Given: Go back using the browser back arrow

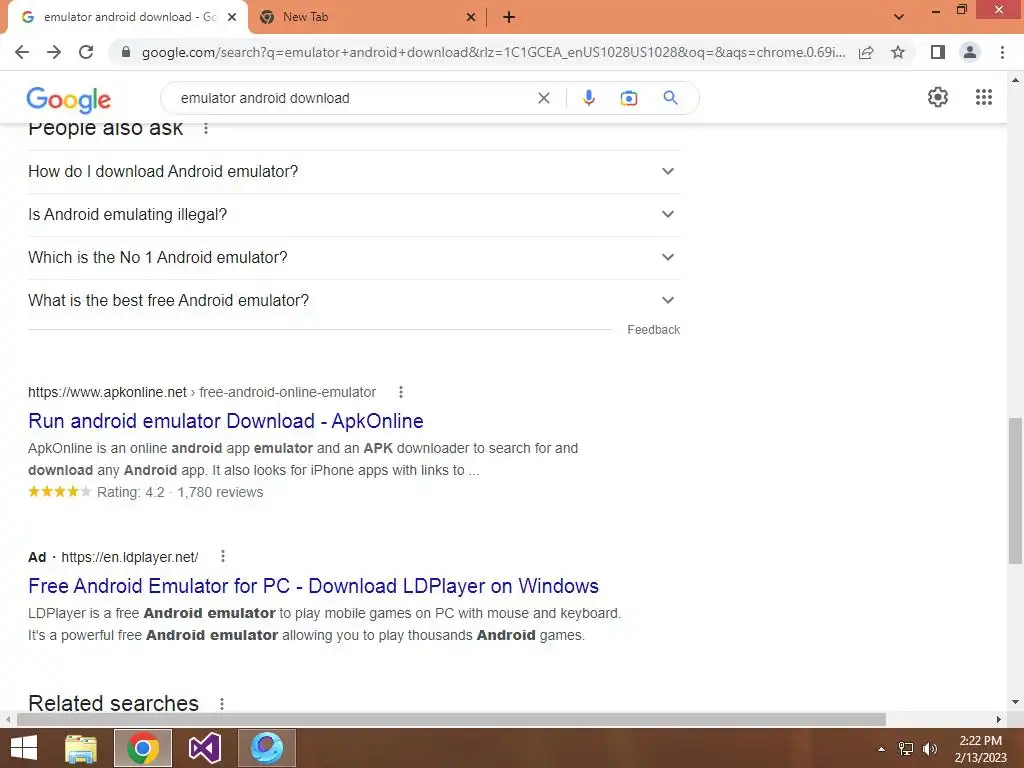Looking at the screenshot, I should pyautogui.click(x=22, y=52).
